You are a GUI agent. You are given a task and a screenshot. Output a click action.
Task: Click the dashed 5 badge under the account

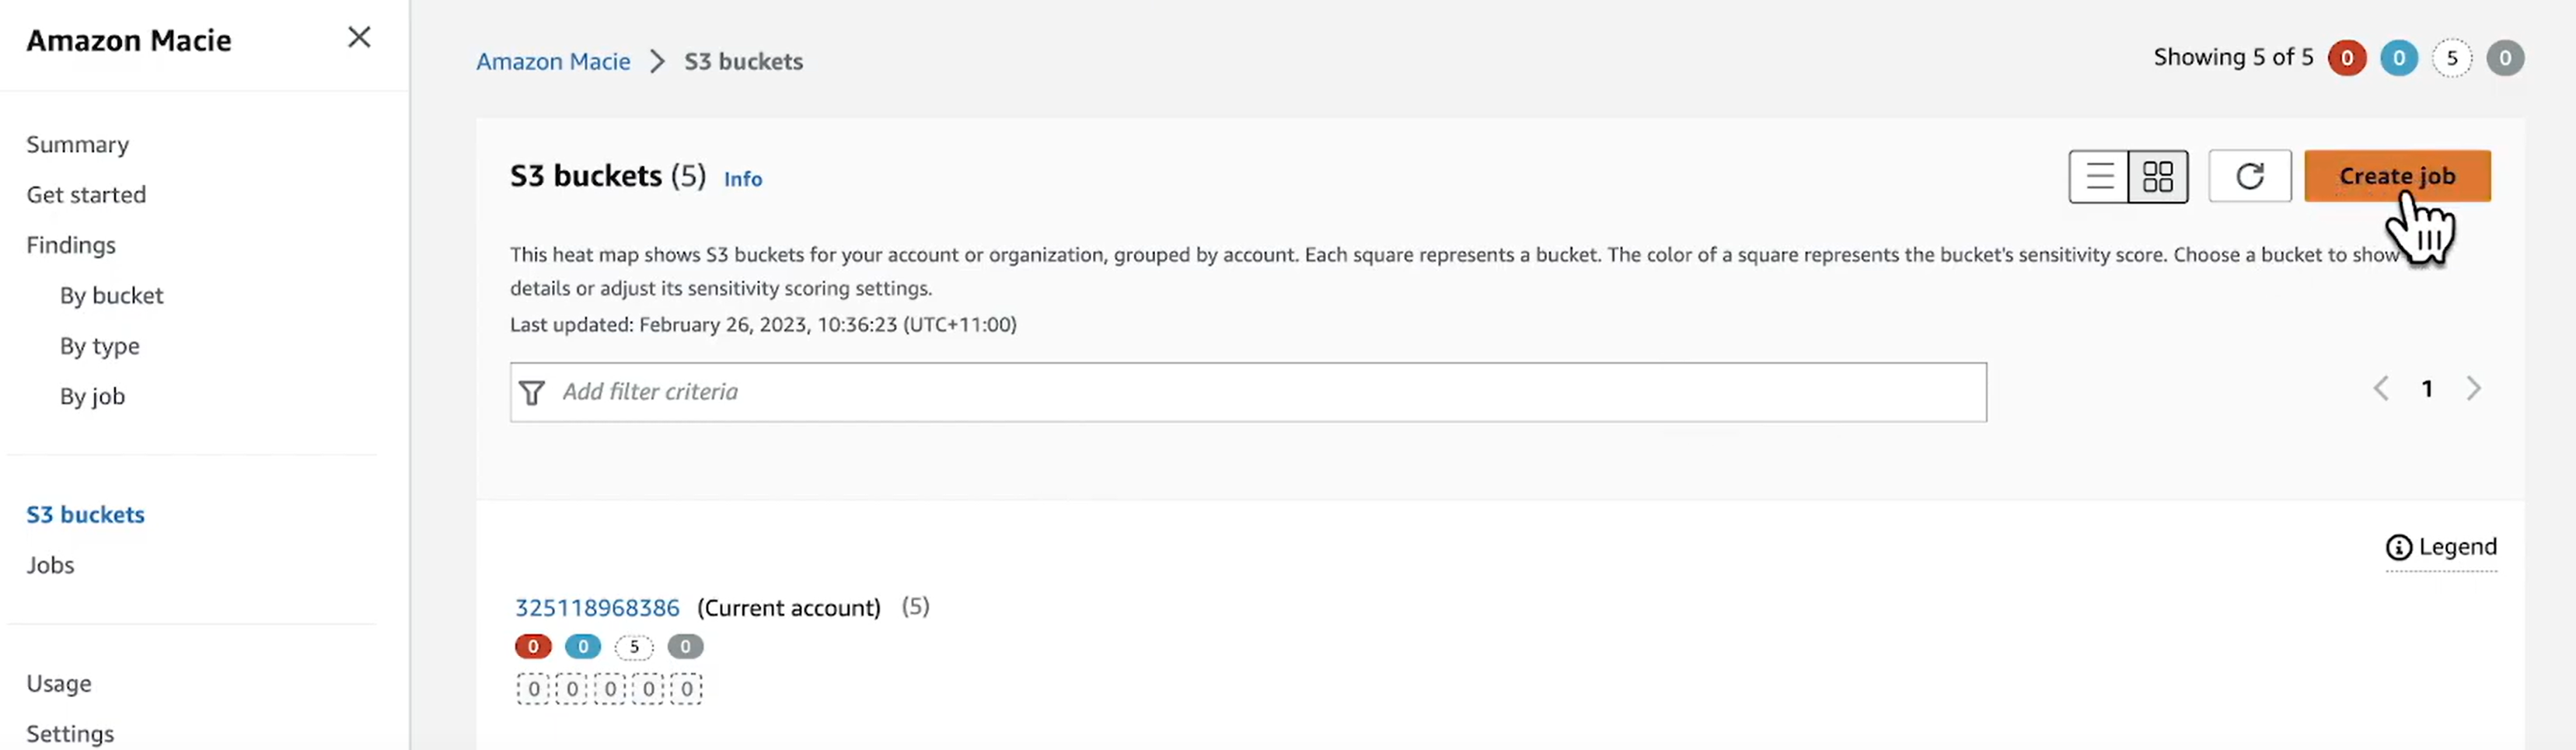point(634,647)
